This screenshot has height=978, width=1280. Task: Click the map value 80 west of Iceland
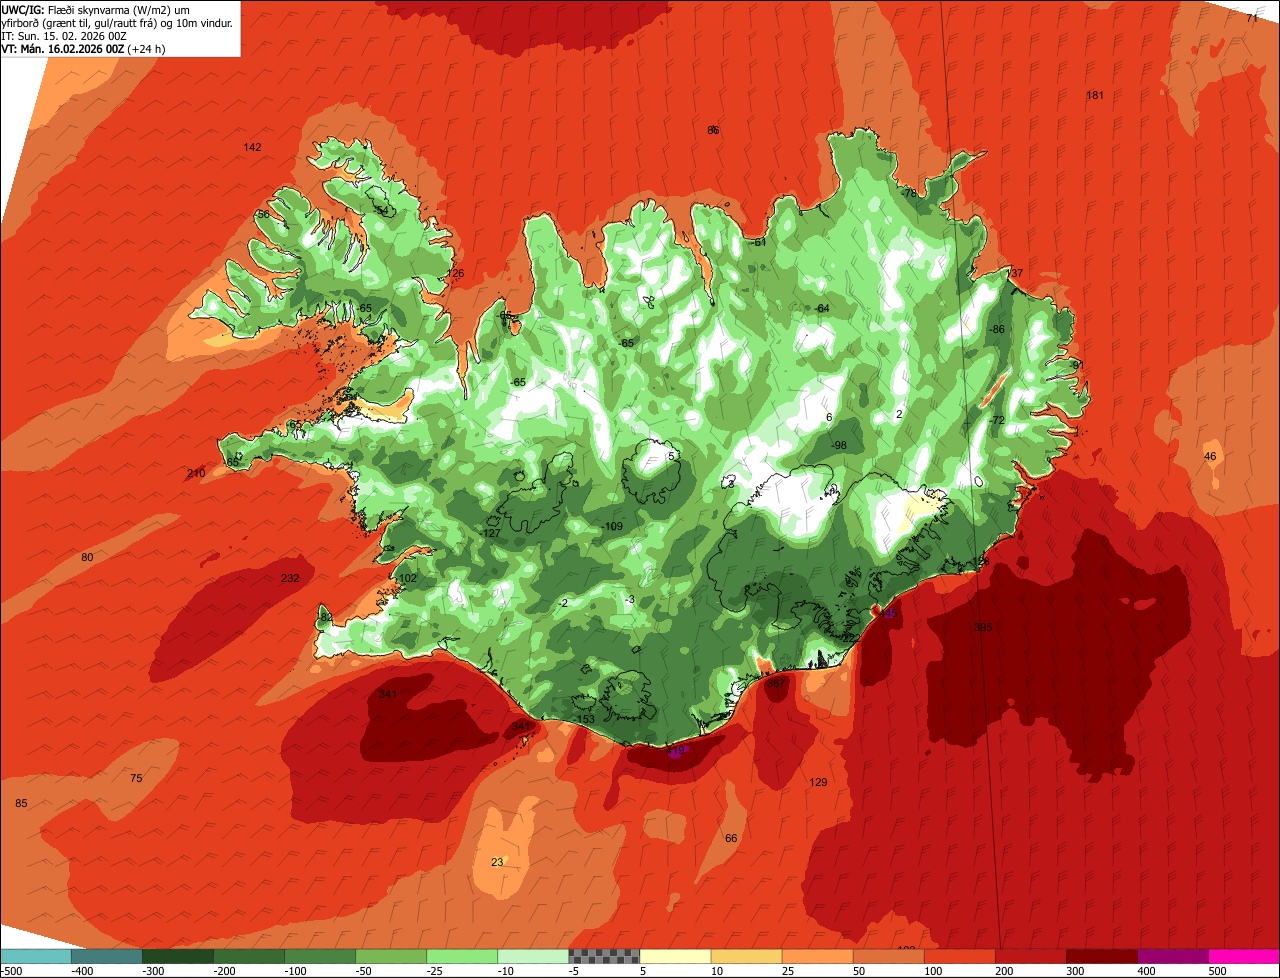click(x=87, y=557)
